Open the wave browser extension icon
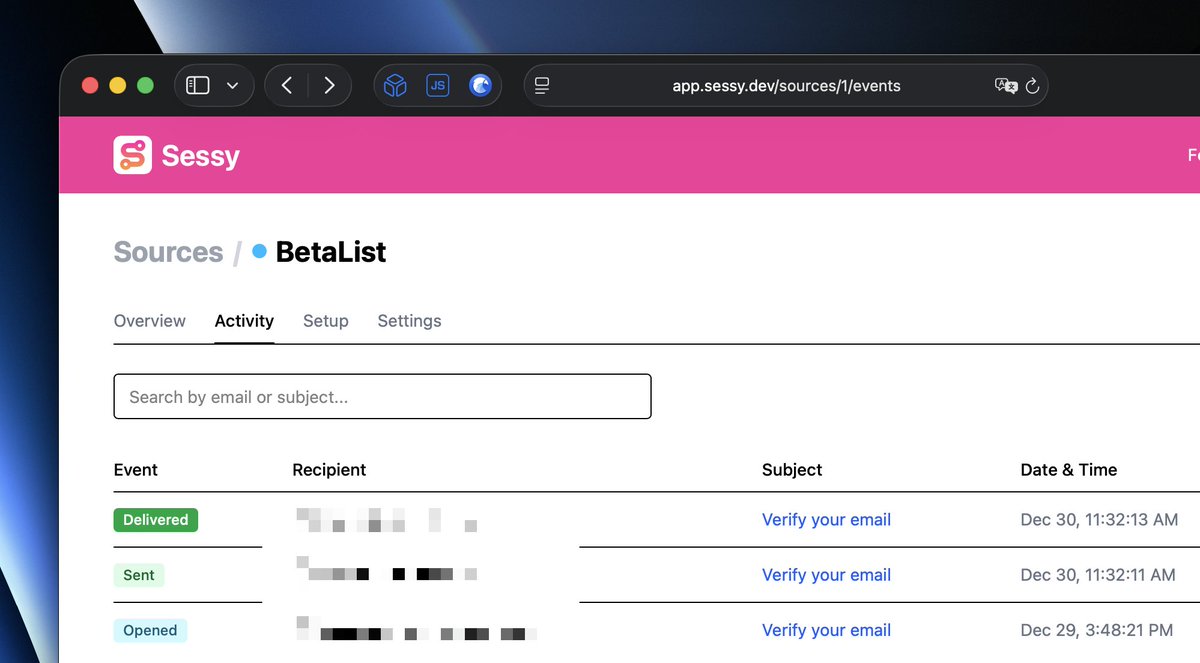Image resolution: width=1200 pixels, height=663 pixels. point(480,85)
